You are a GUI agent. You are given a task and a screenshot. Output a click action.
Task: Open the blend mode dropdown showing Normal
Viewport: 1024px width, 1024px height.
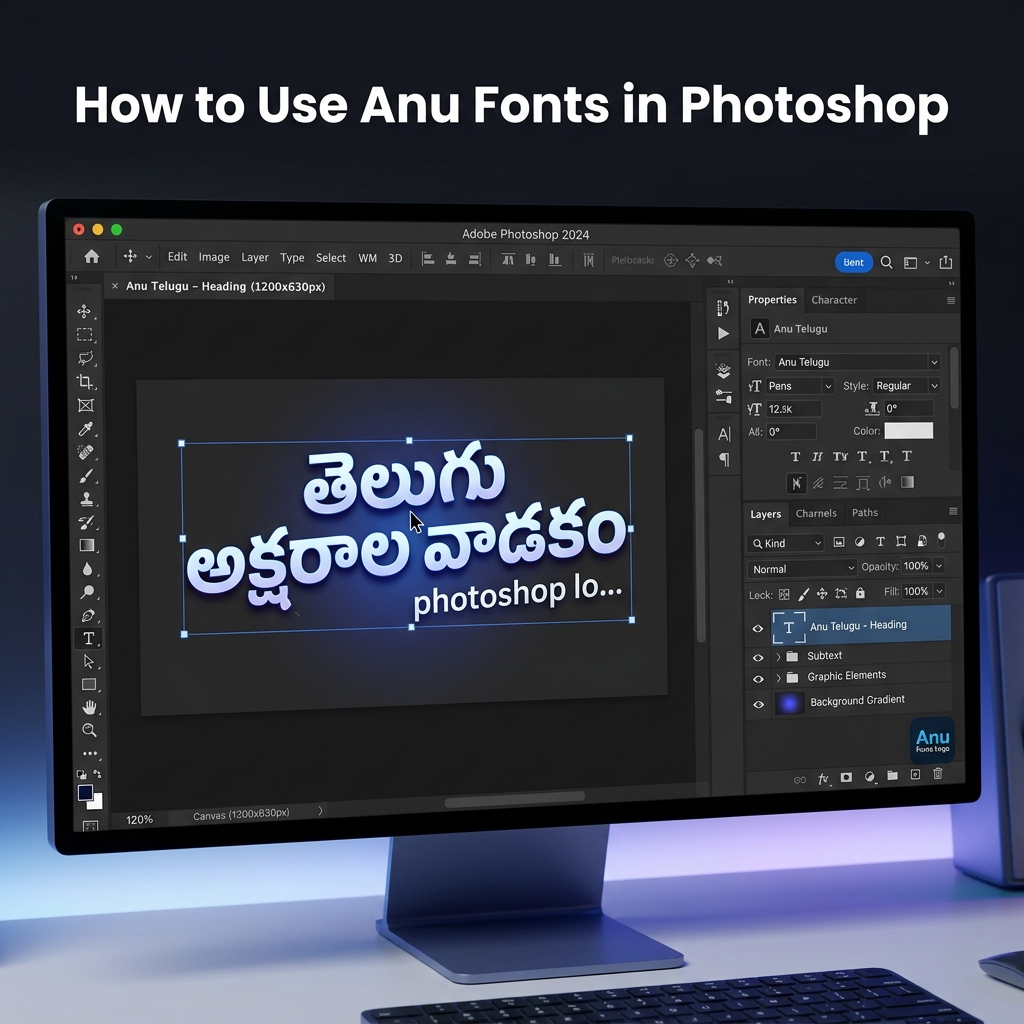[800, 568]
